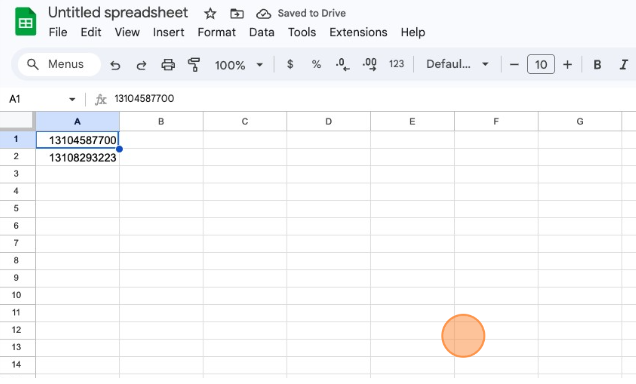The image size is (636, 384).
Task: Open the 100% zoom dropdown
Action: click(x=239, y=65)
